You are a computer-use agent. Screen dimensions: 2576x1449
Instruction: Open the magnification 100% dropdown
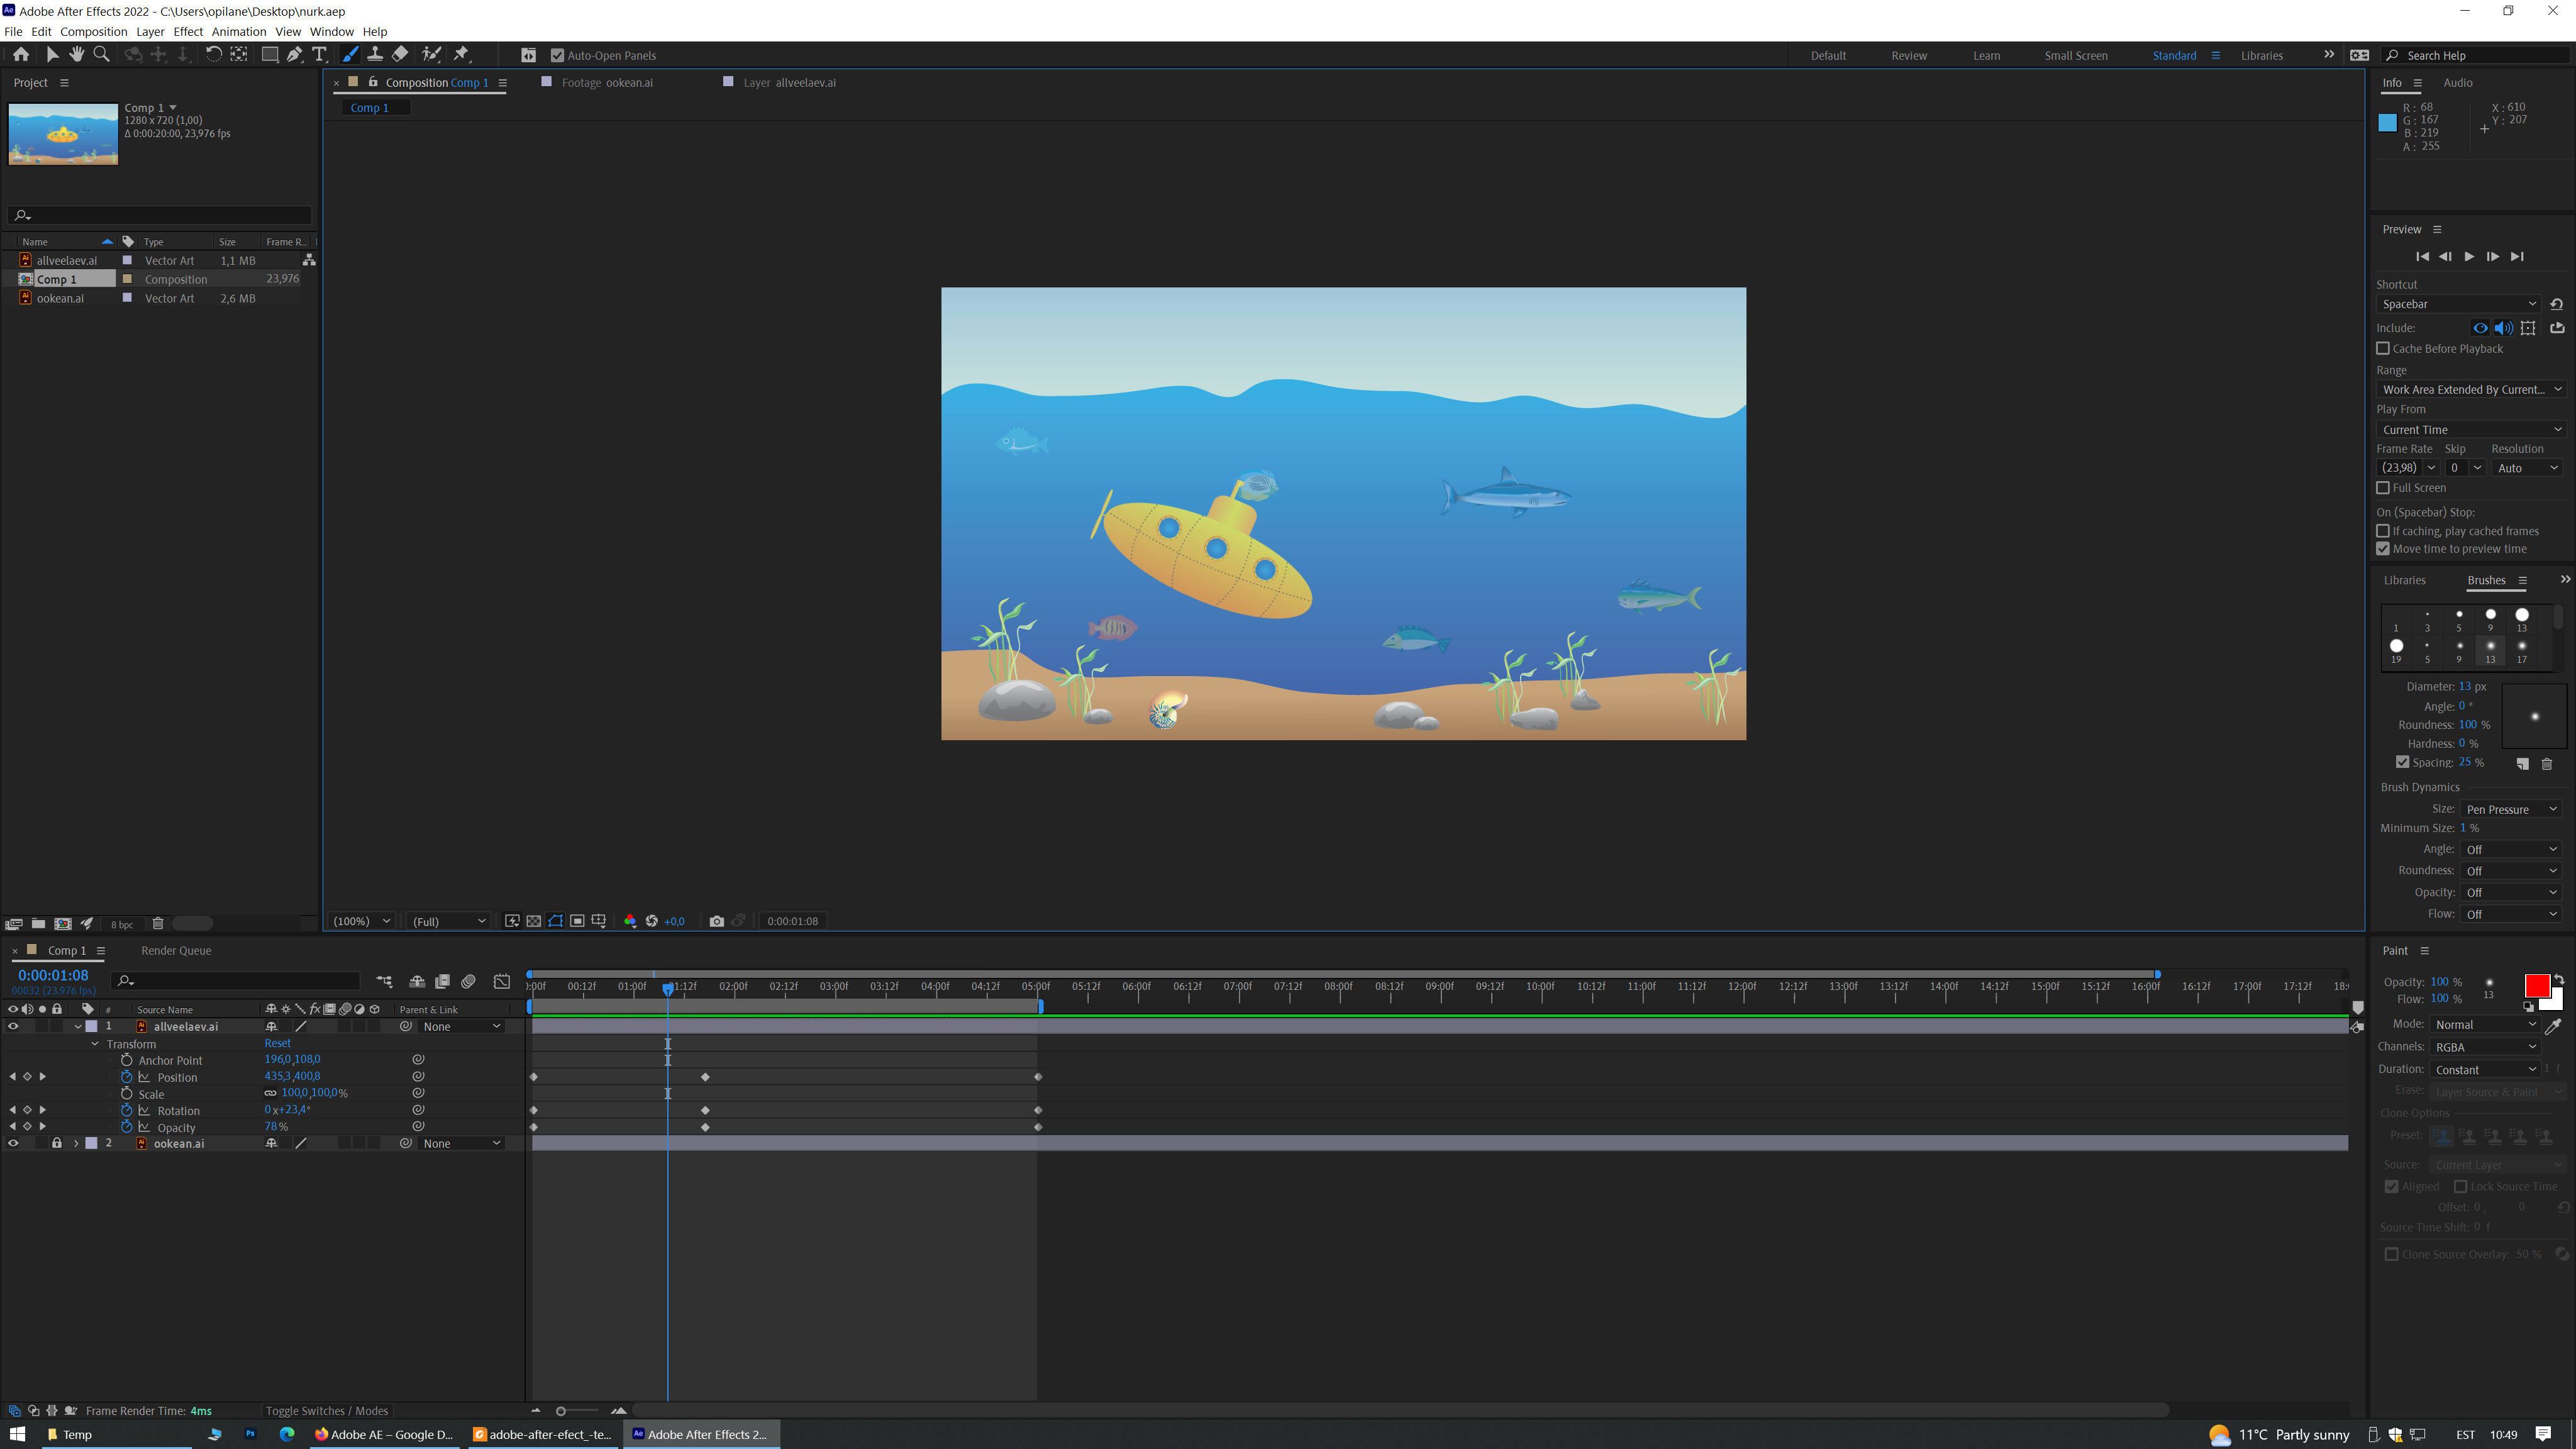pyautogui.click(x=362, y=921)
